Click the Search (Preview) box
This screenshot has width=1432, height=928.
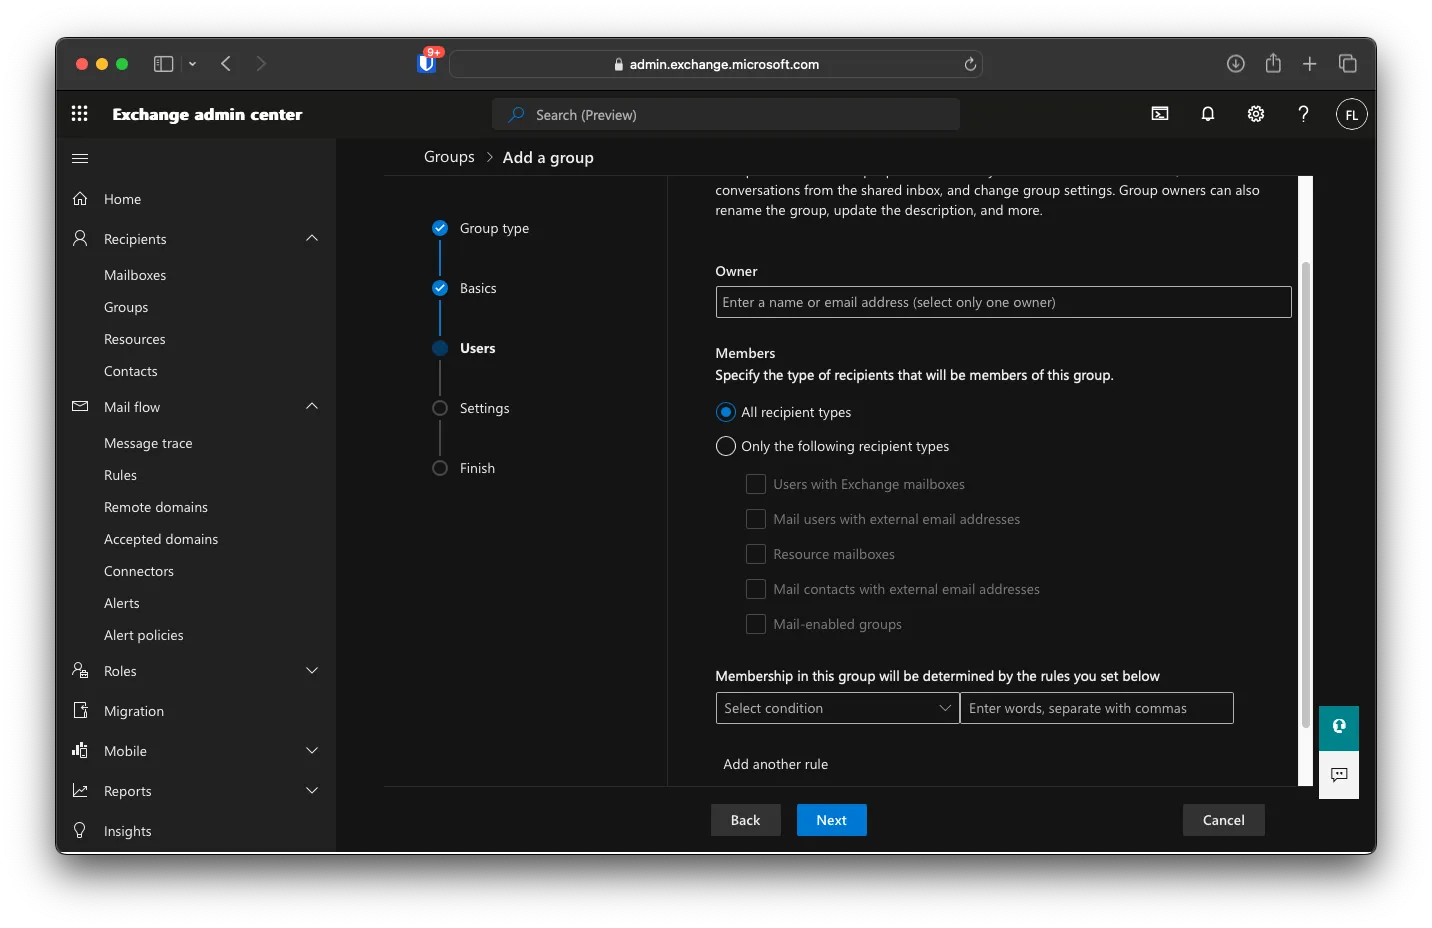coord(726,114)
